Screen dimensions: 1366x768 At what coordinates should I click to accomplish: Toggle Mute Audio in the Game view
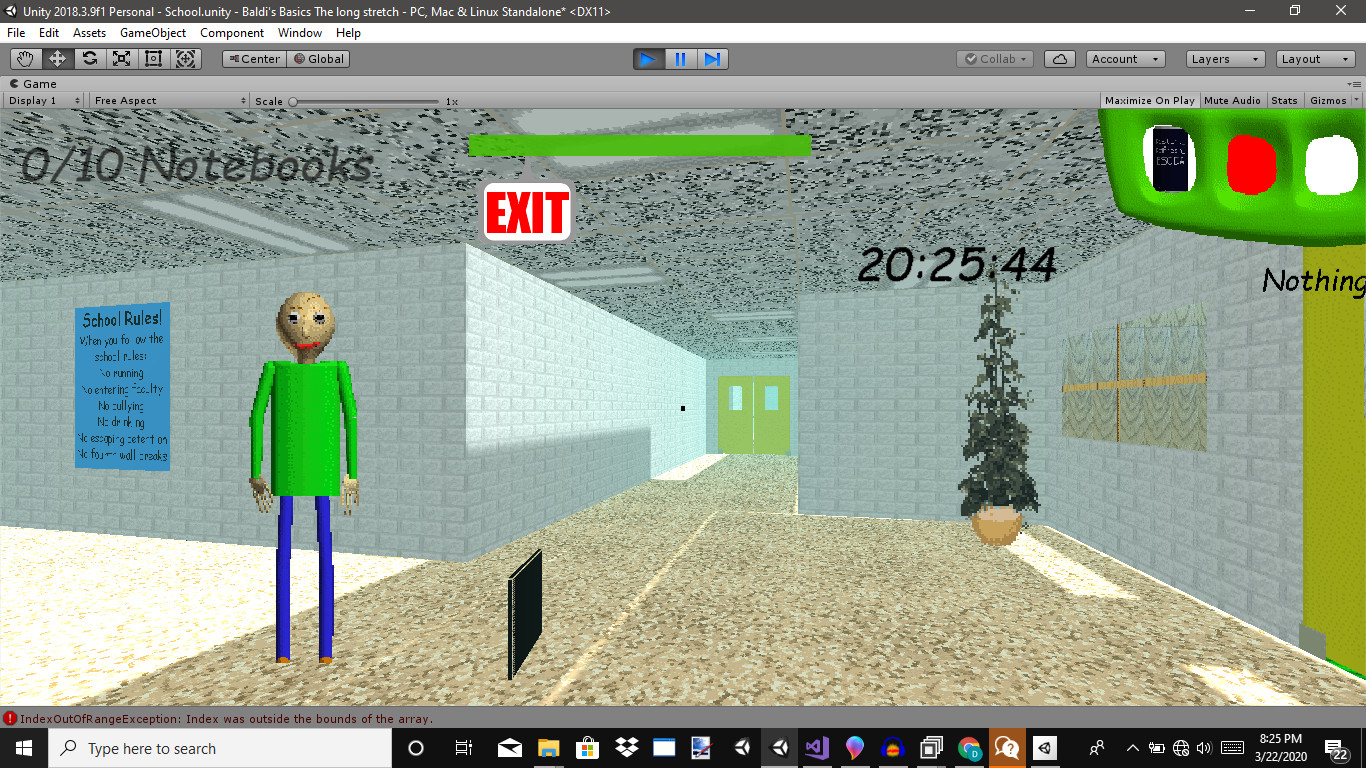pos(1232,101)
